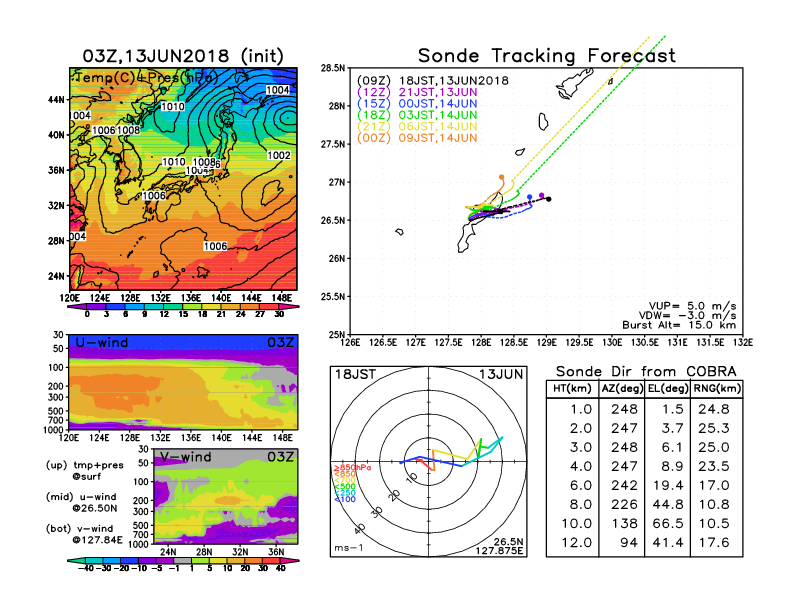Click purple legend entry '(12Z) 21JST,13JUN'
Viewport: 792px width, 612px height.
click(x=417, y=92)
